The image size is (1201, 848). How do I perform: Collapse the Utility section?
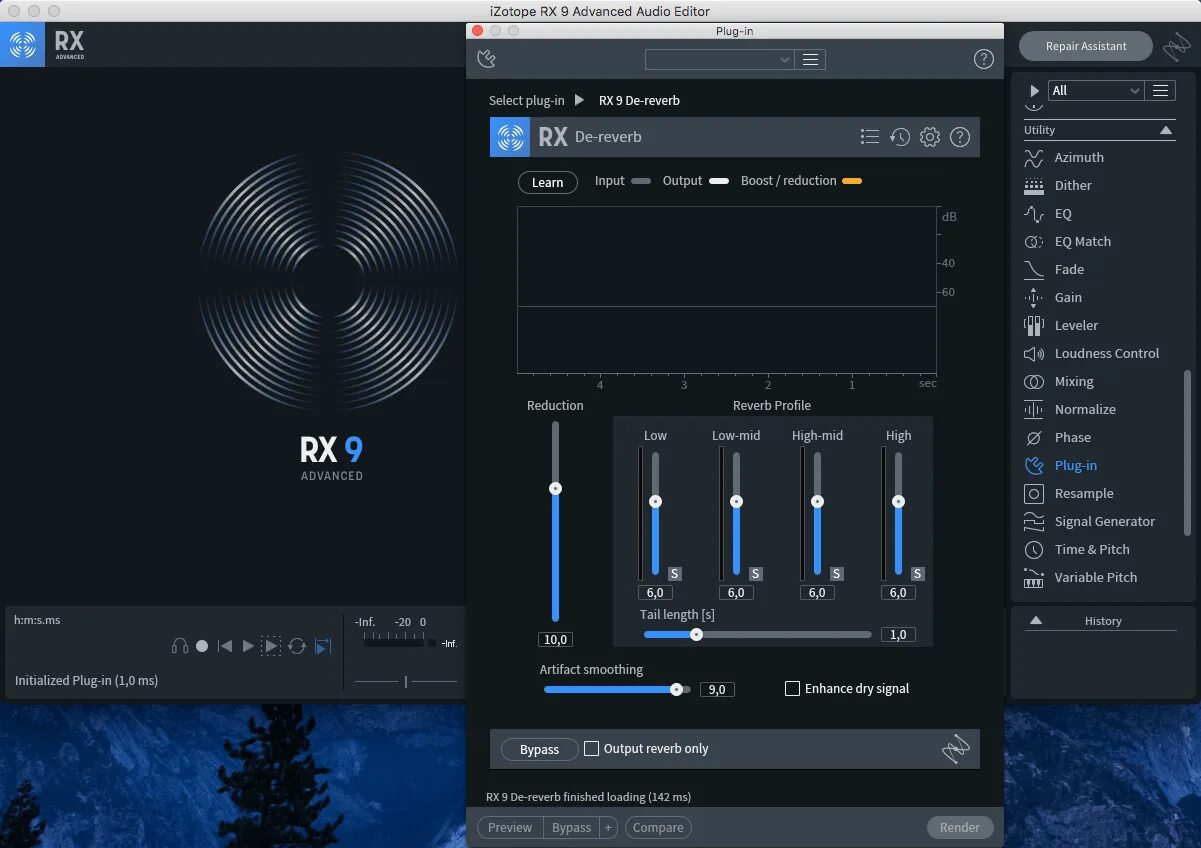(1165, 129)
